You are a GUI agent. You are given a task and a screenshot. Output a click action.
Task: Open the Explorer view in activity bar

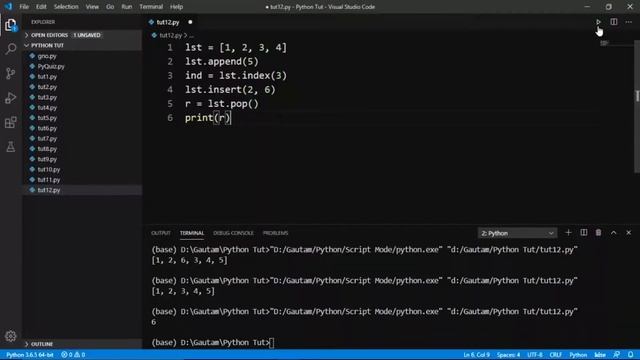pos(11,25)
